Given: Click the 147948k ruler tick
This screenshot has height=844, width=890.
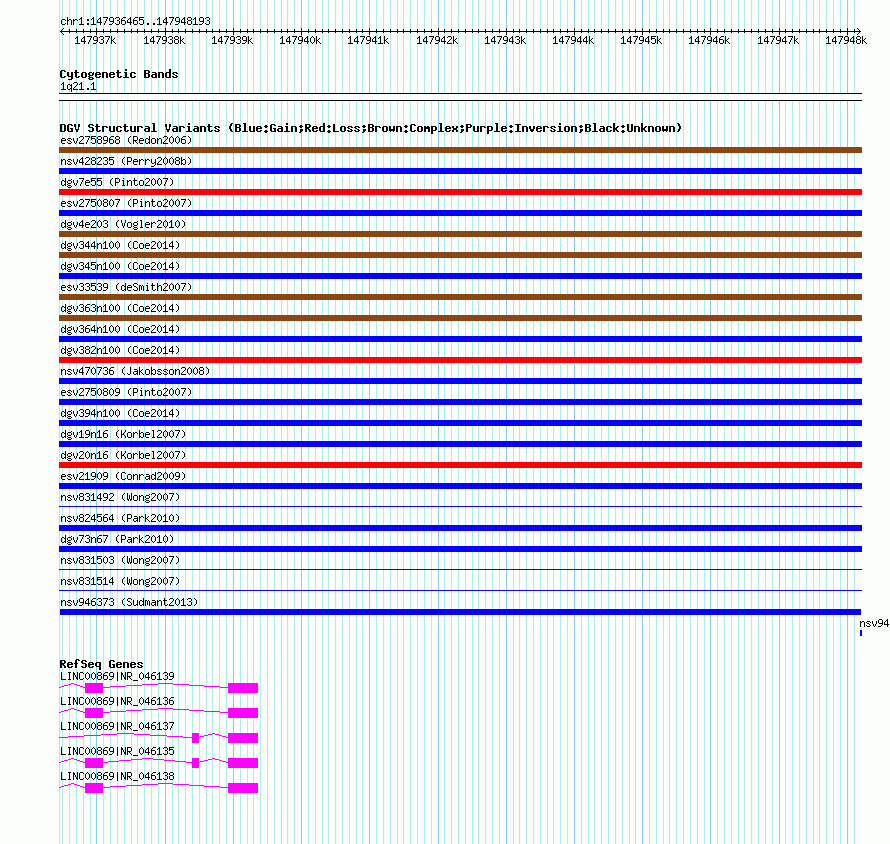Looking at the screenshot, I should 846,40.
